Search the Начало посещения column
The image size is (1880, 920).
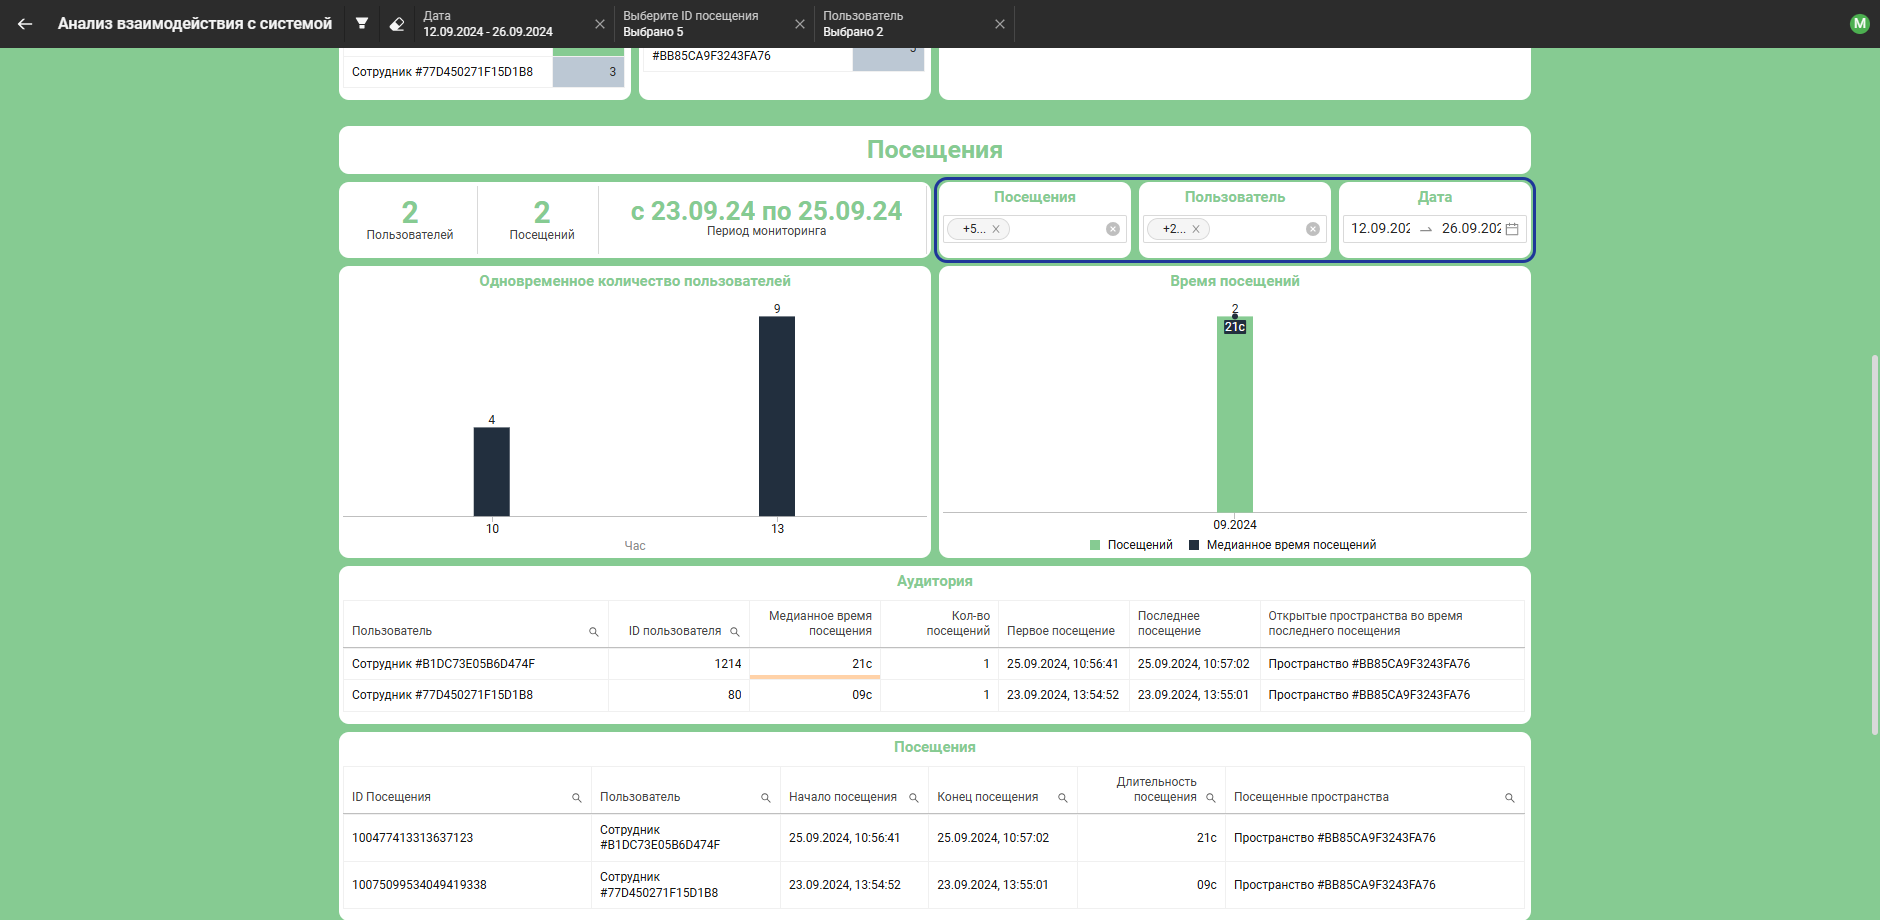914,798
